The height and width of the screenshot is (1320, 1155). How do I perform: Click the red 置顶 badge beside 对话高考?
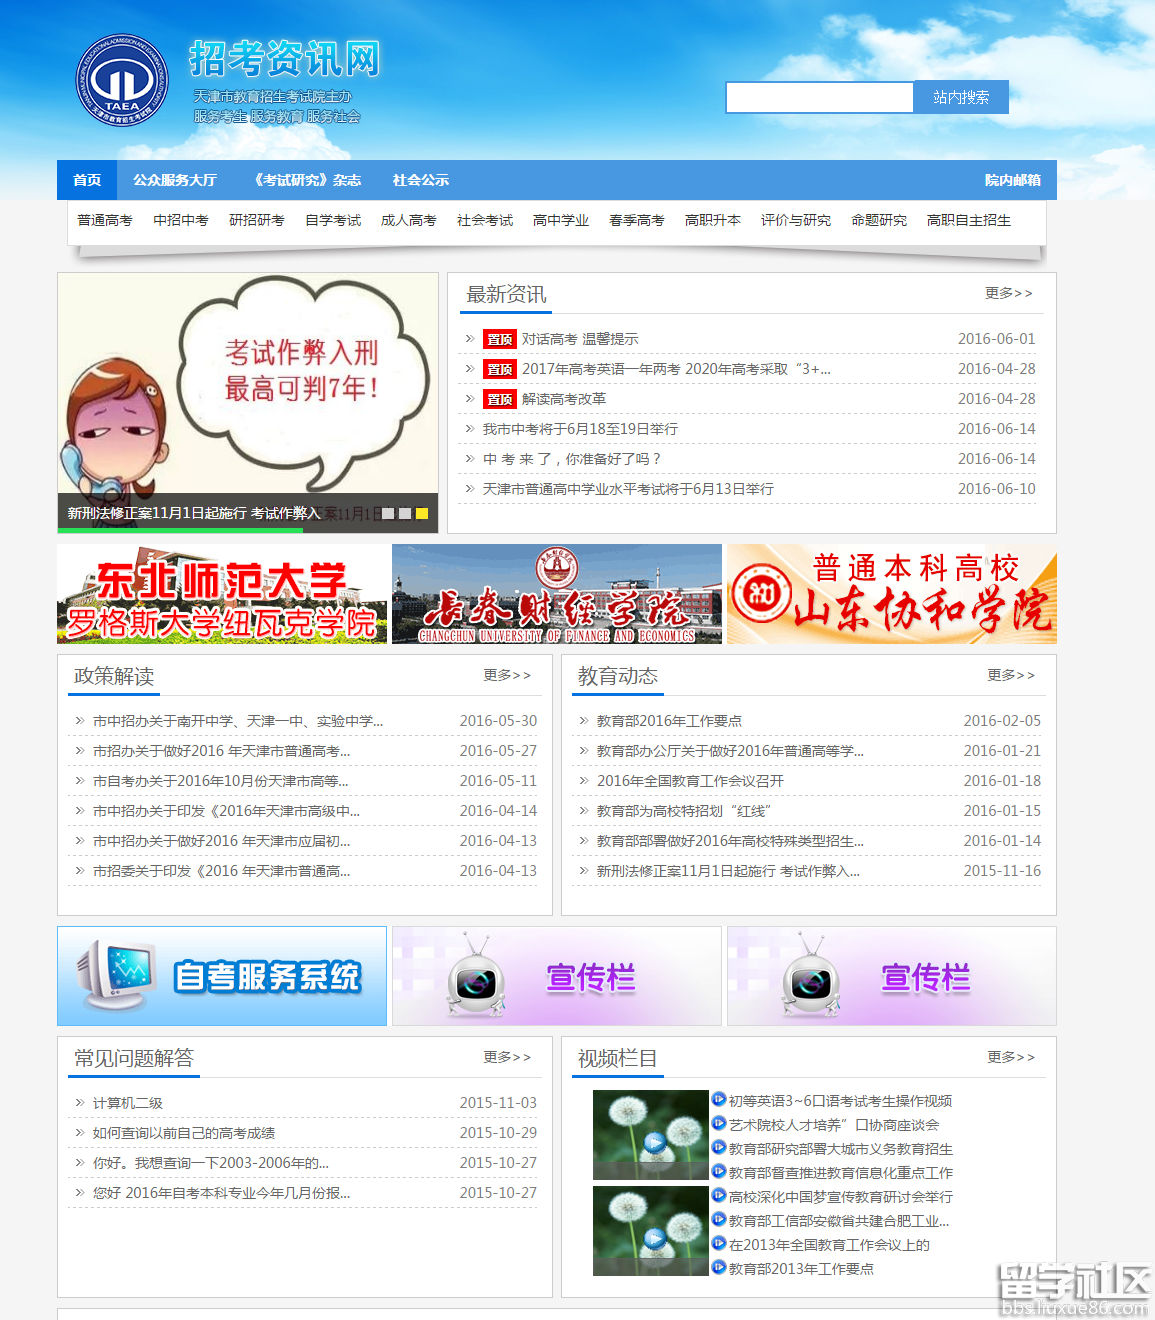(499, 339)
